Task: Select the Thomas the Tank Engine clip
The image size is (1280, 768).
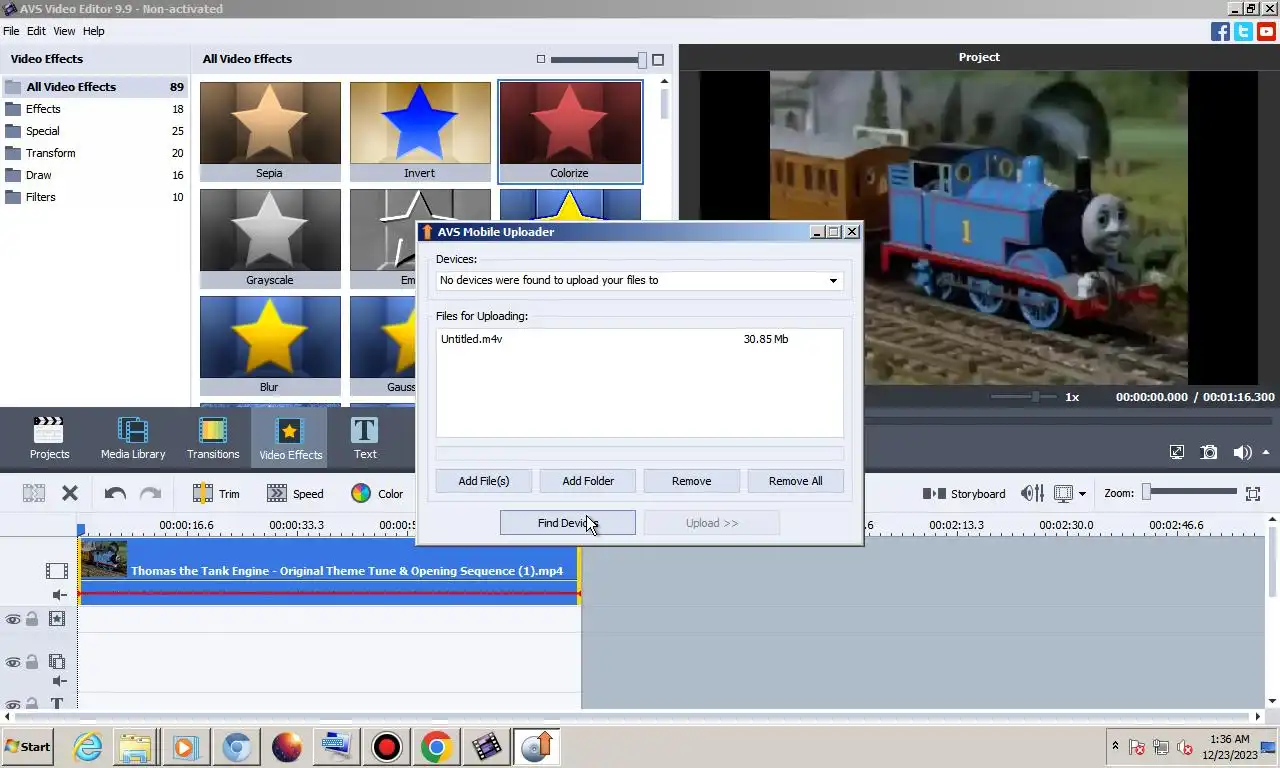Action: (329, 571)
